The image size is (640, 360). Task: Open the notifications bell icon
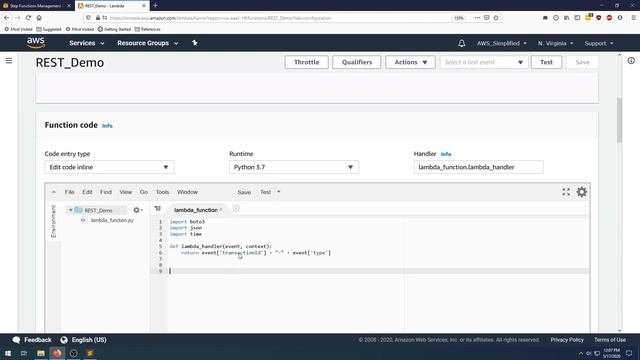462,43
